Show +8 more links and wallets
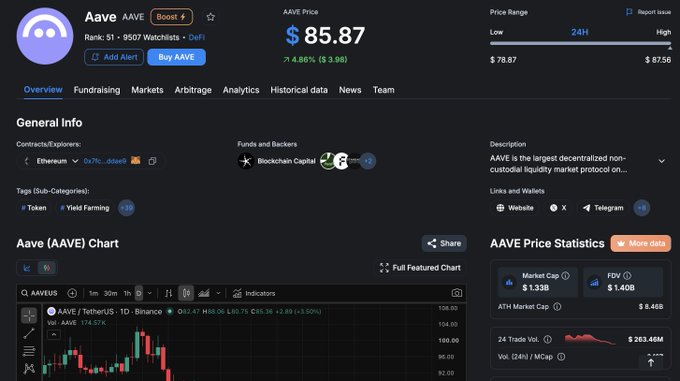 pos(642,208)
